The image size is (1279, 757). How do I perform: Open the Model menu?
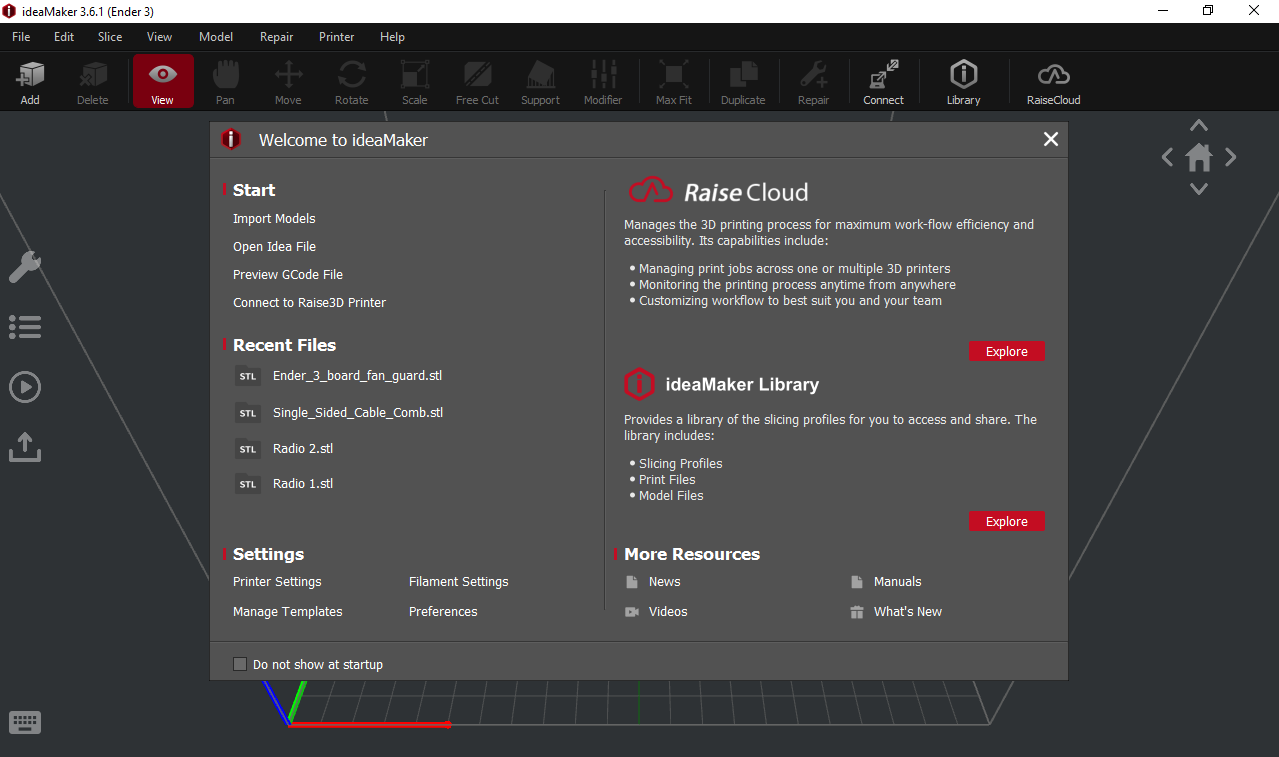click(x=216, y=37)
